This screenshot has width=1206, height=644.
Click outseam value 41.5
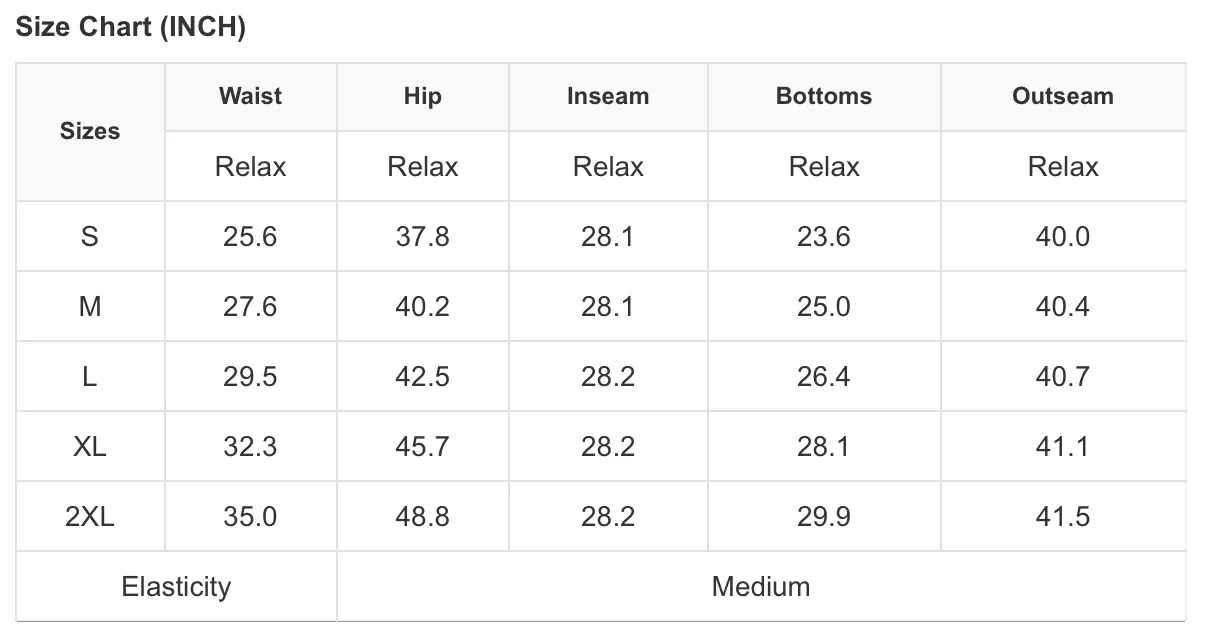point(1063,517)
